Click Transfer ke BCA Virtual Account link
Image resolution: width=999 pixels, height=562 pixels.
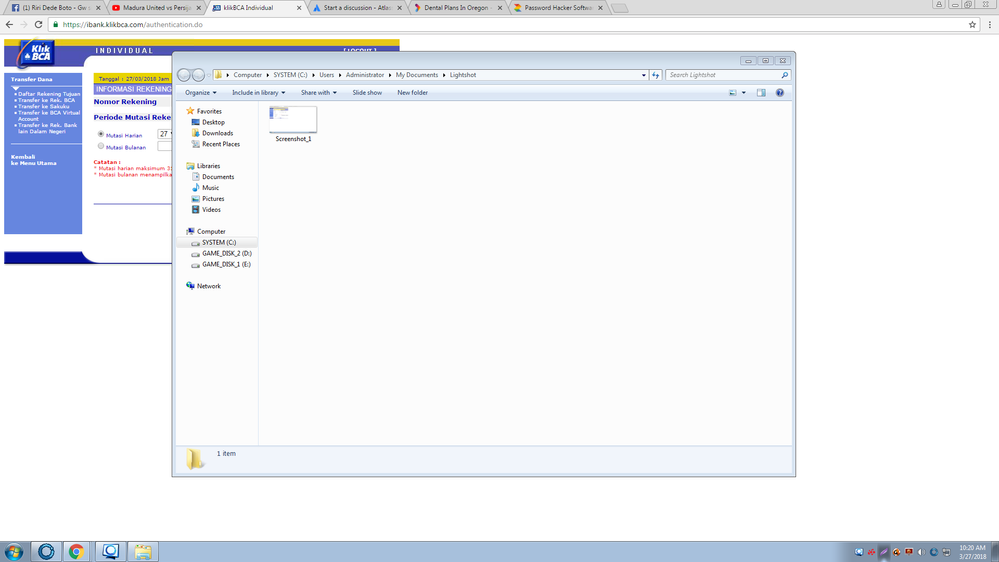[49, 115]
